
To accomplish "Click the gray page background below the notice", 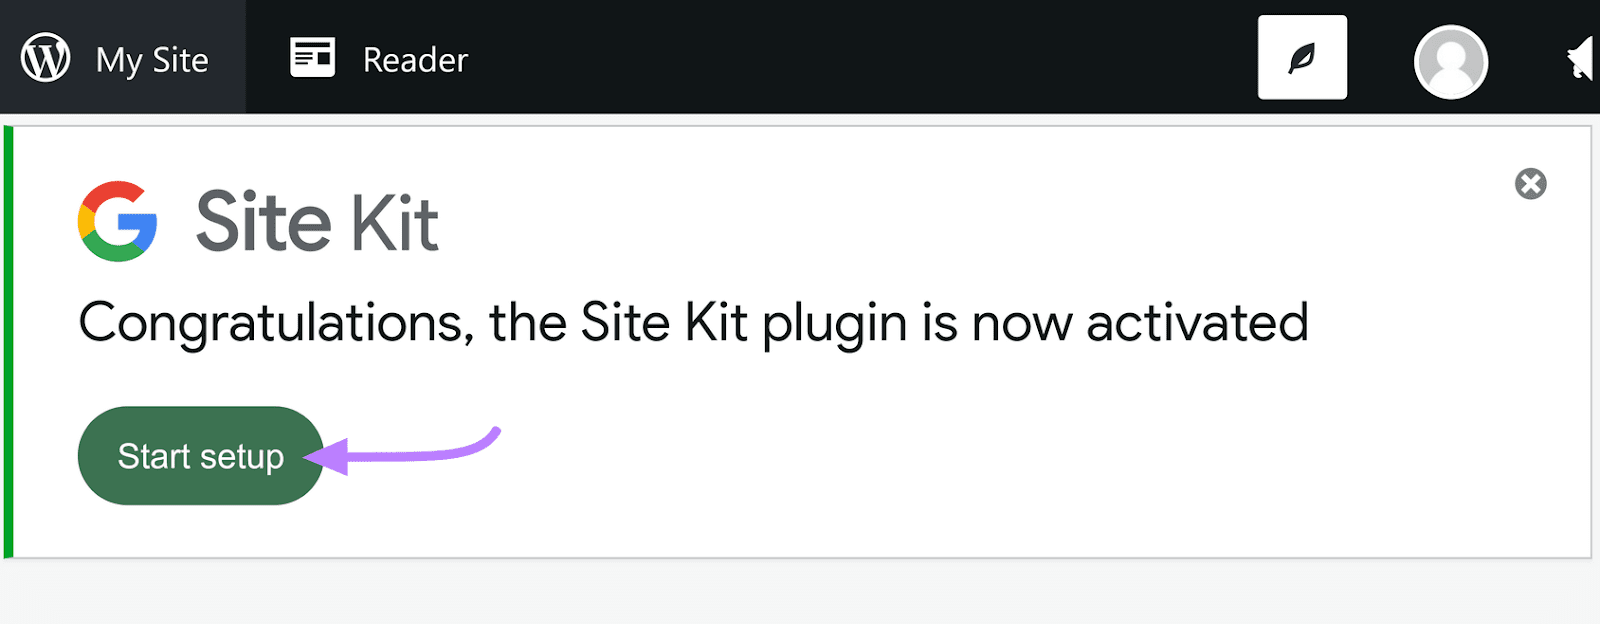I will 800,594.
